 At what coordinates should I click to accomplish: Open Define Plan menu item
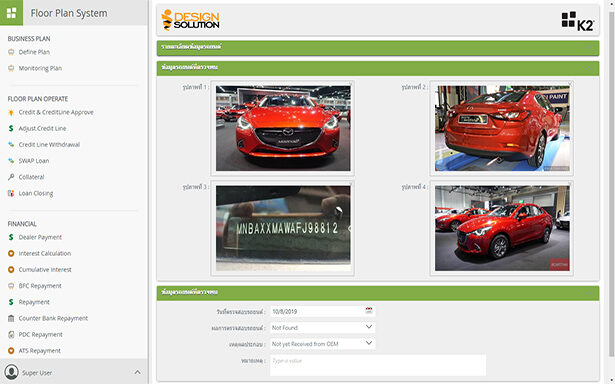[x=34, y=52]
